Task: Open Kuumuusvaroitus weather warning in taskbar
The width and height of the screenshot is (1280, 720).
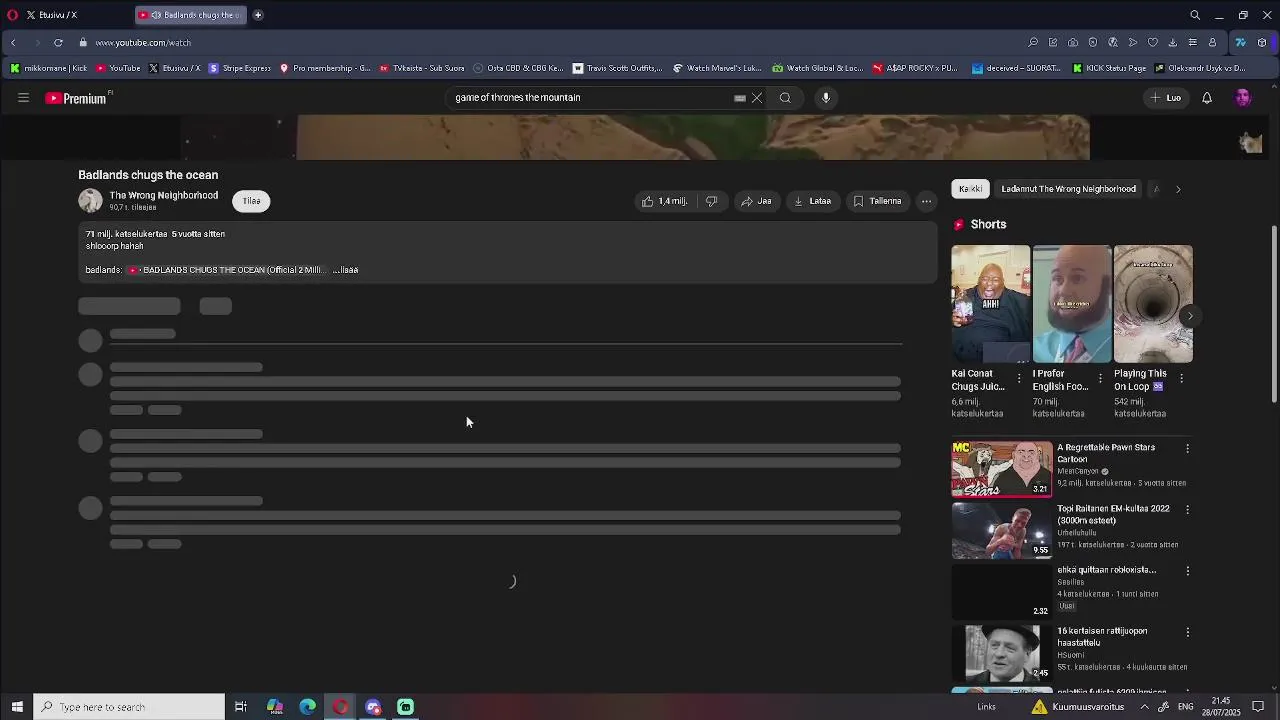Action: [1078, 707]
